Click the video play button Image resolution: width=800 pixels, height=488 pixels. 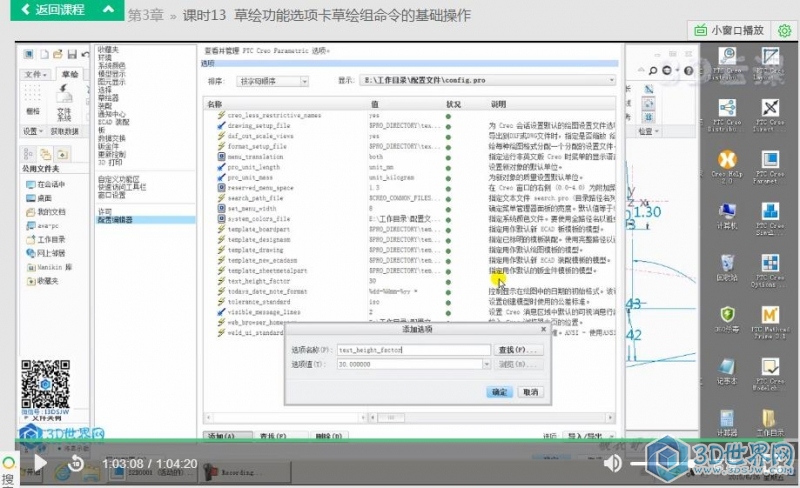(40, 463)
